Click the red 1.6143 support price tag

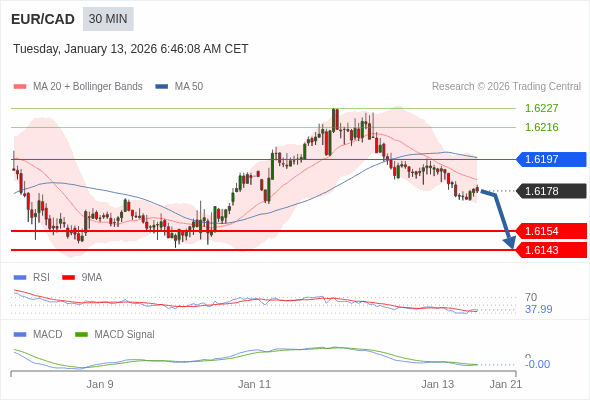coord(551,250)
